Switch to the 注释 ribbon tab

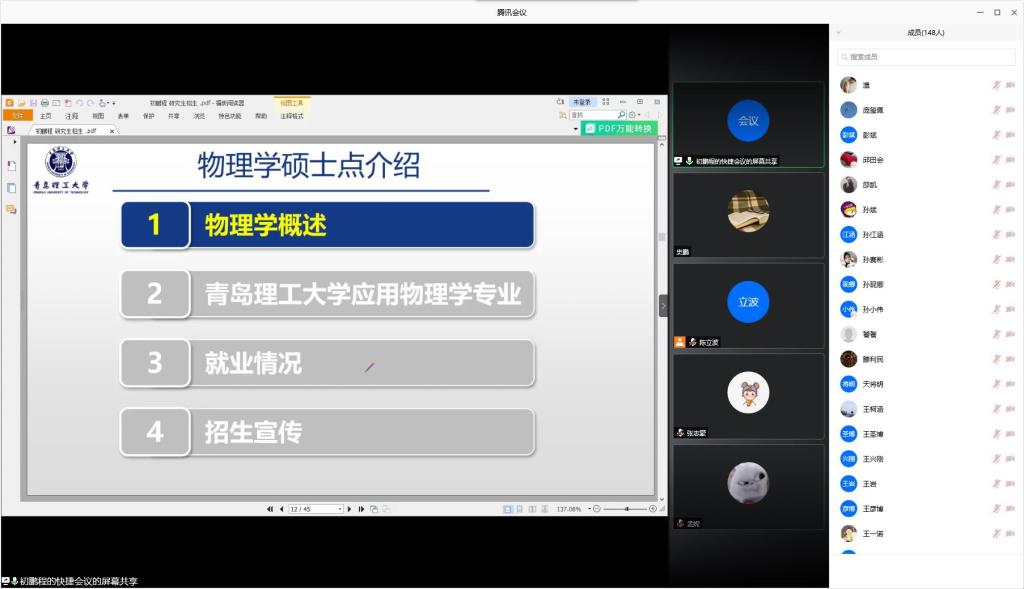click(72, 116)
